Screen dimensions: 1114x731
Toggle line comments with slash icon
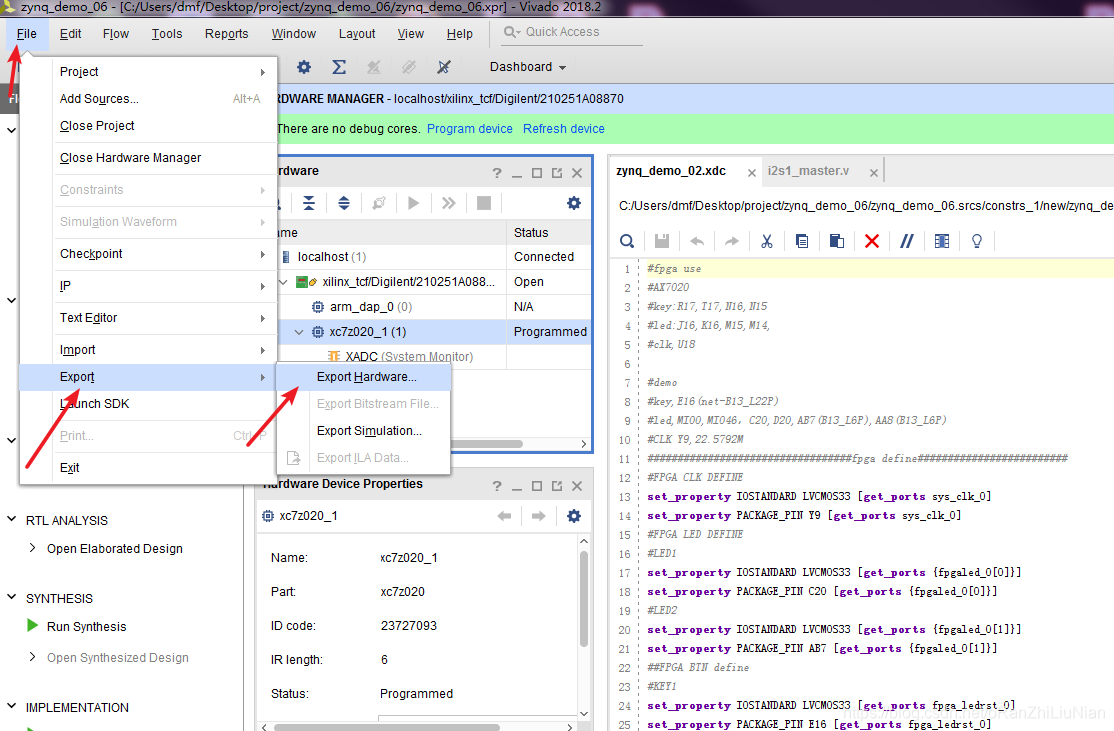pyautogui.click(x=907, y=241)
